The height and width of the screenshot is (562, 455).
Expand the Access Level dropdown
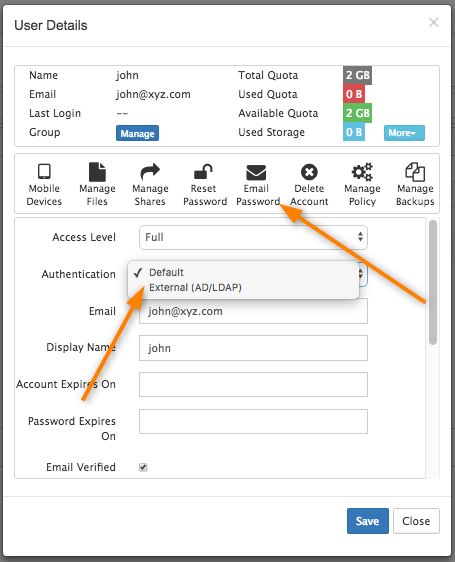(253, 237)
